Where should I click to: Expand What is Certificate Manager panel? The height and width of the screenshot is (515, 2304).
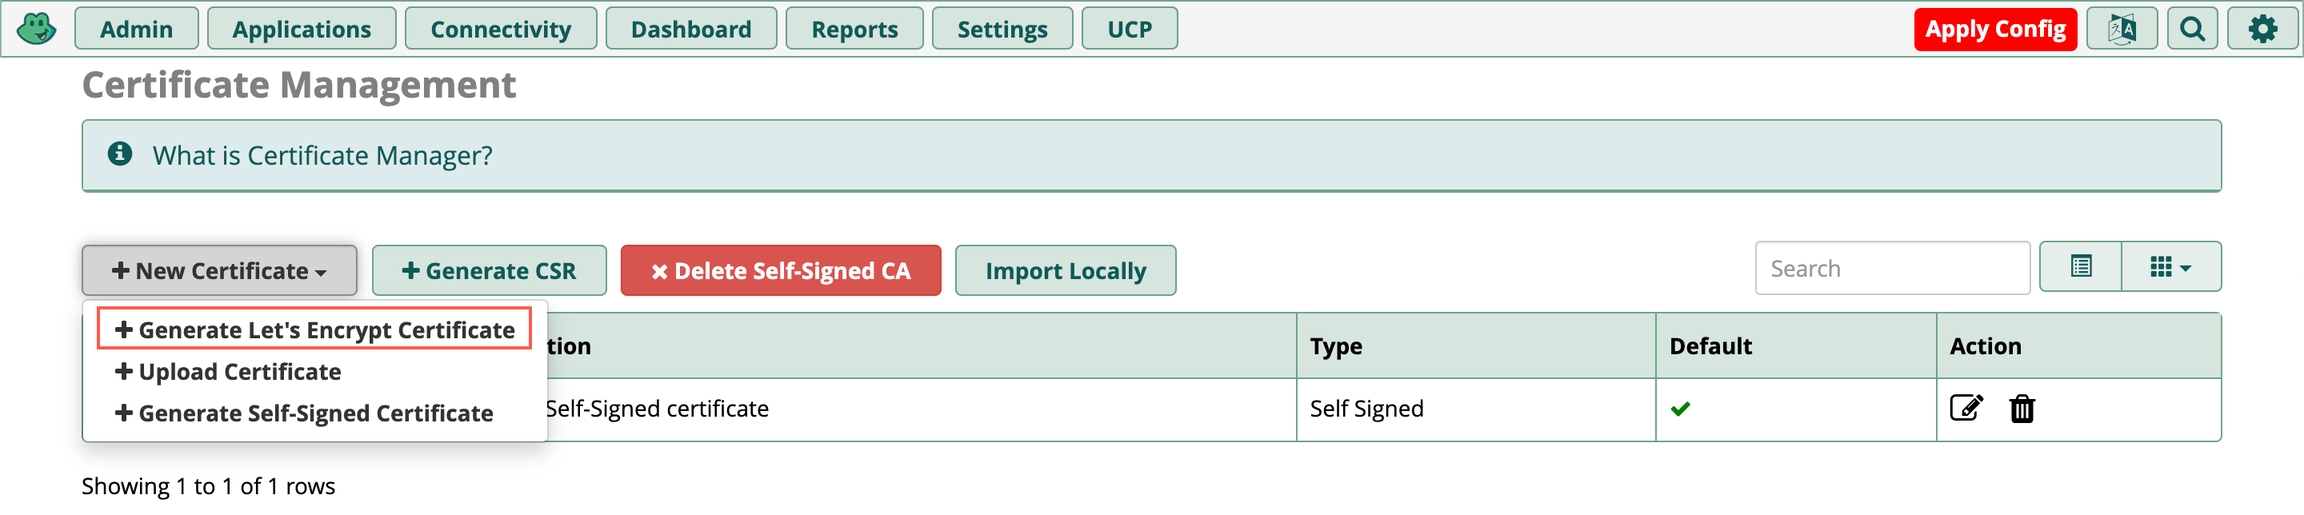coord(322,156)
